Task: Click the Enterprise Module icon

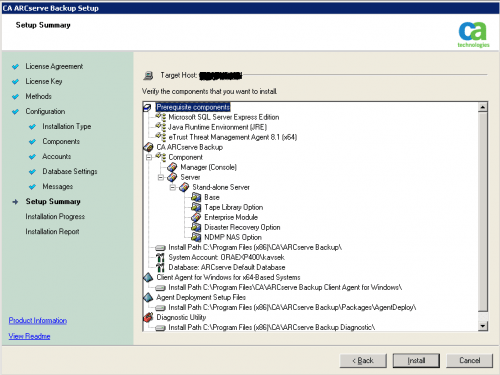Action: (196, 217)
